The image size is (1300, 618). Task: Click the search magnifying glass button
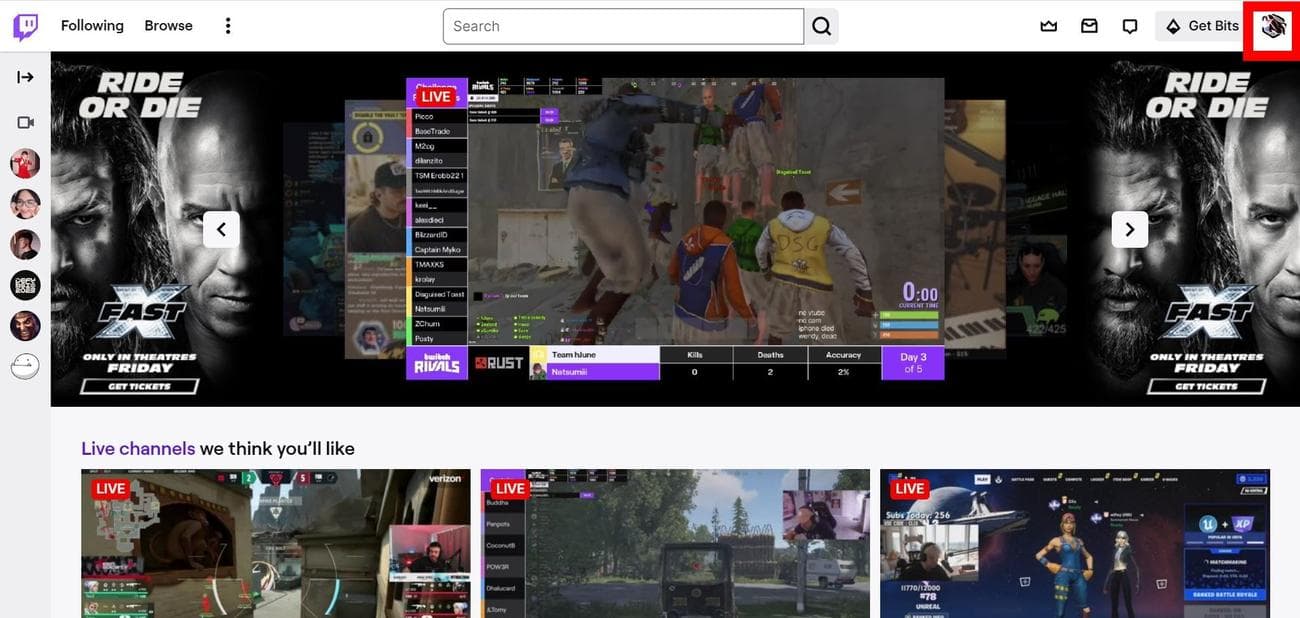(821, 26)
